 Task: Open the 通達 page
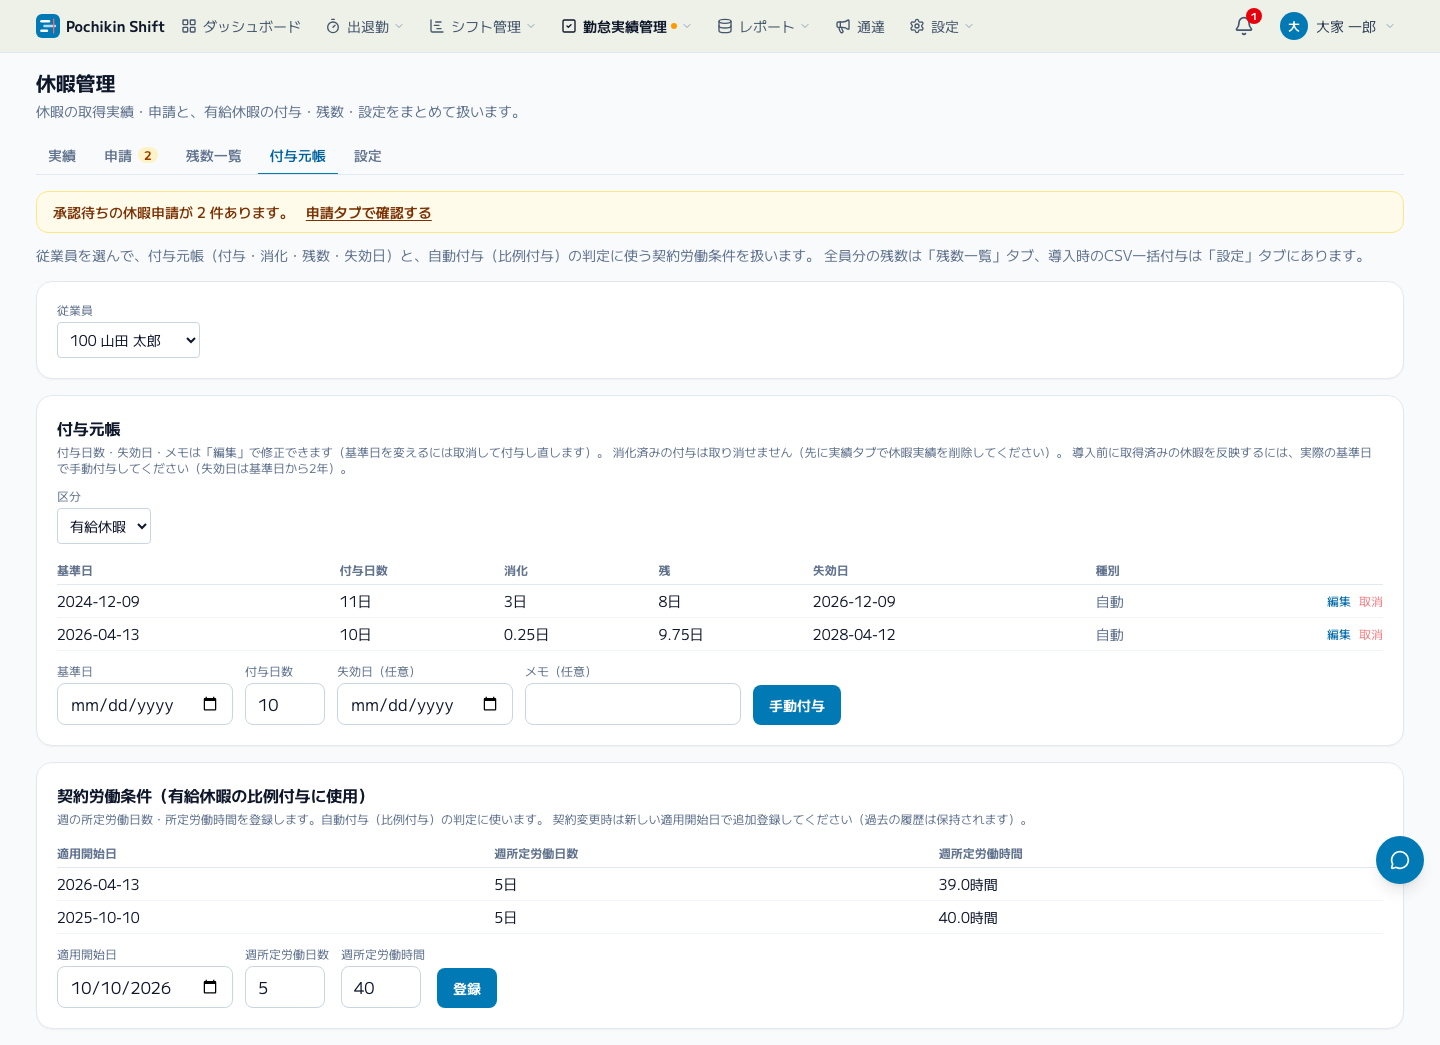coord(860,26)
